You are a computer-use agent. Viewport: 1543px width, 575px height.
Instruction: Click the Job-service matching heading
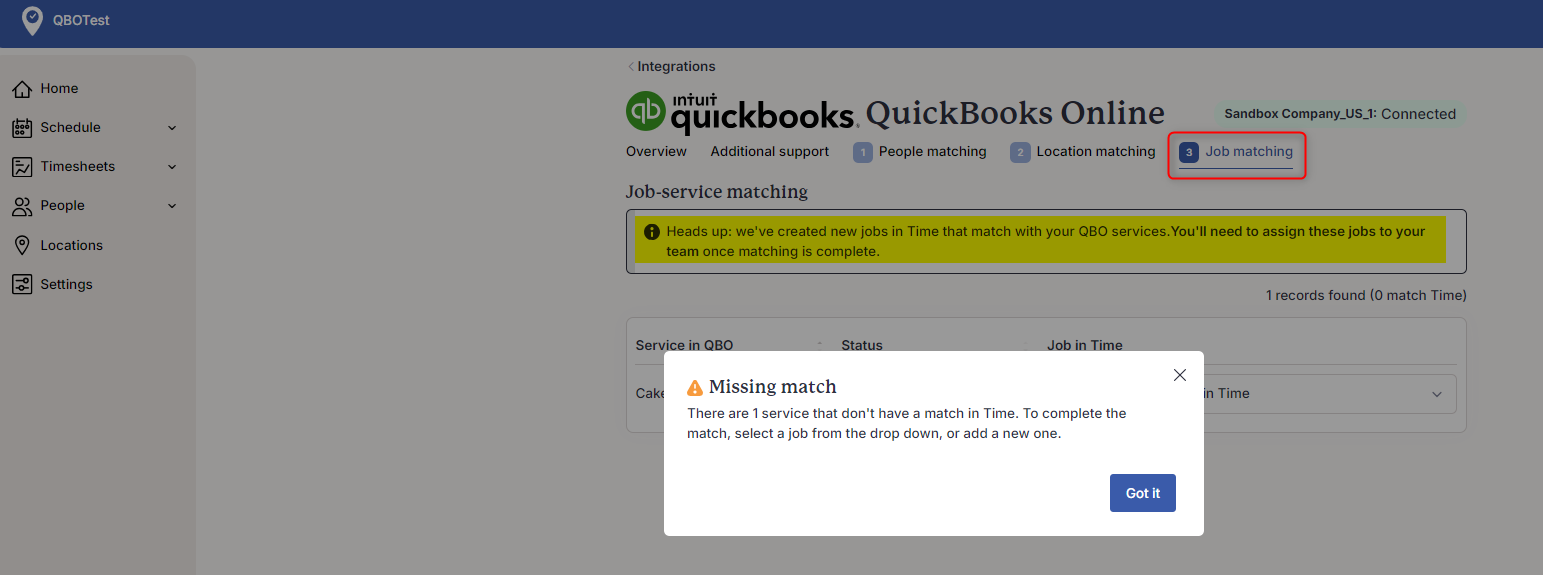pyautogui.click(x=717, y=191)
